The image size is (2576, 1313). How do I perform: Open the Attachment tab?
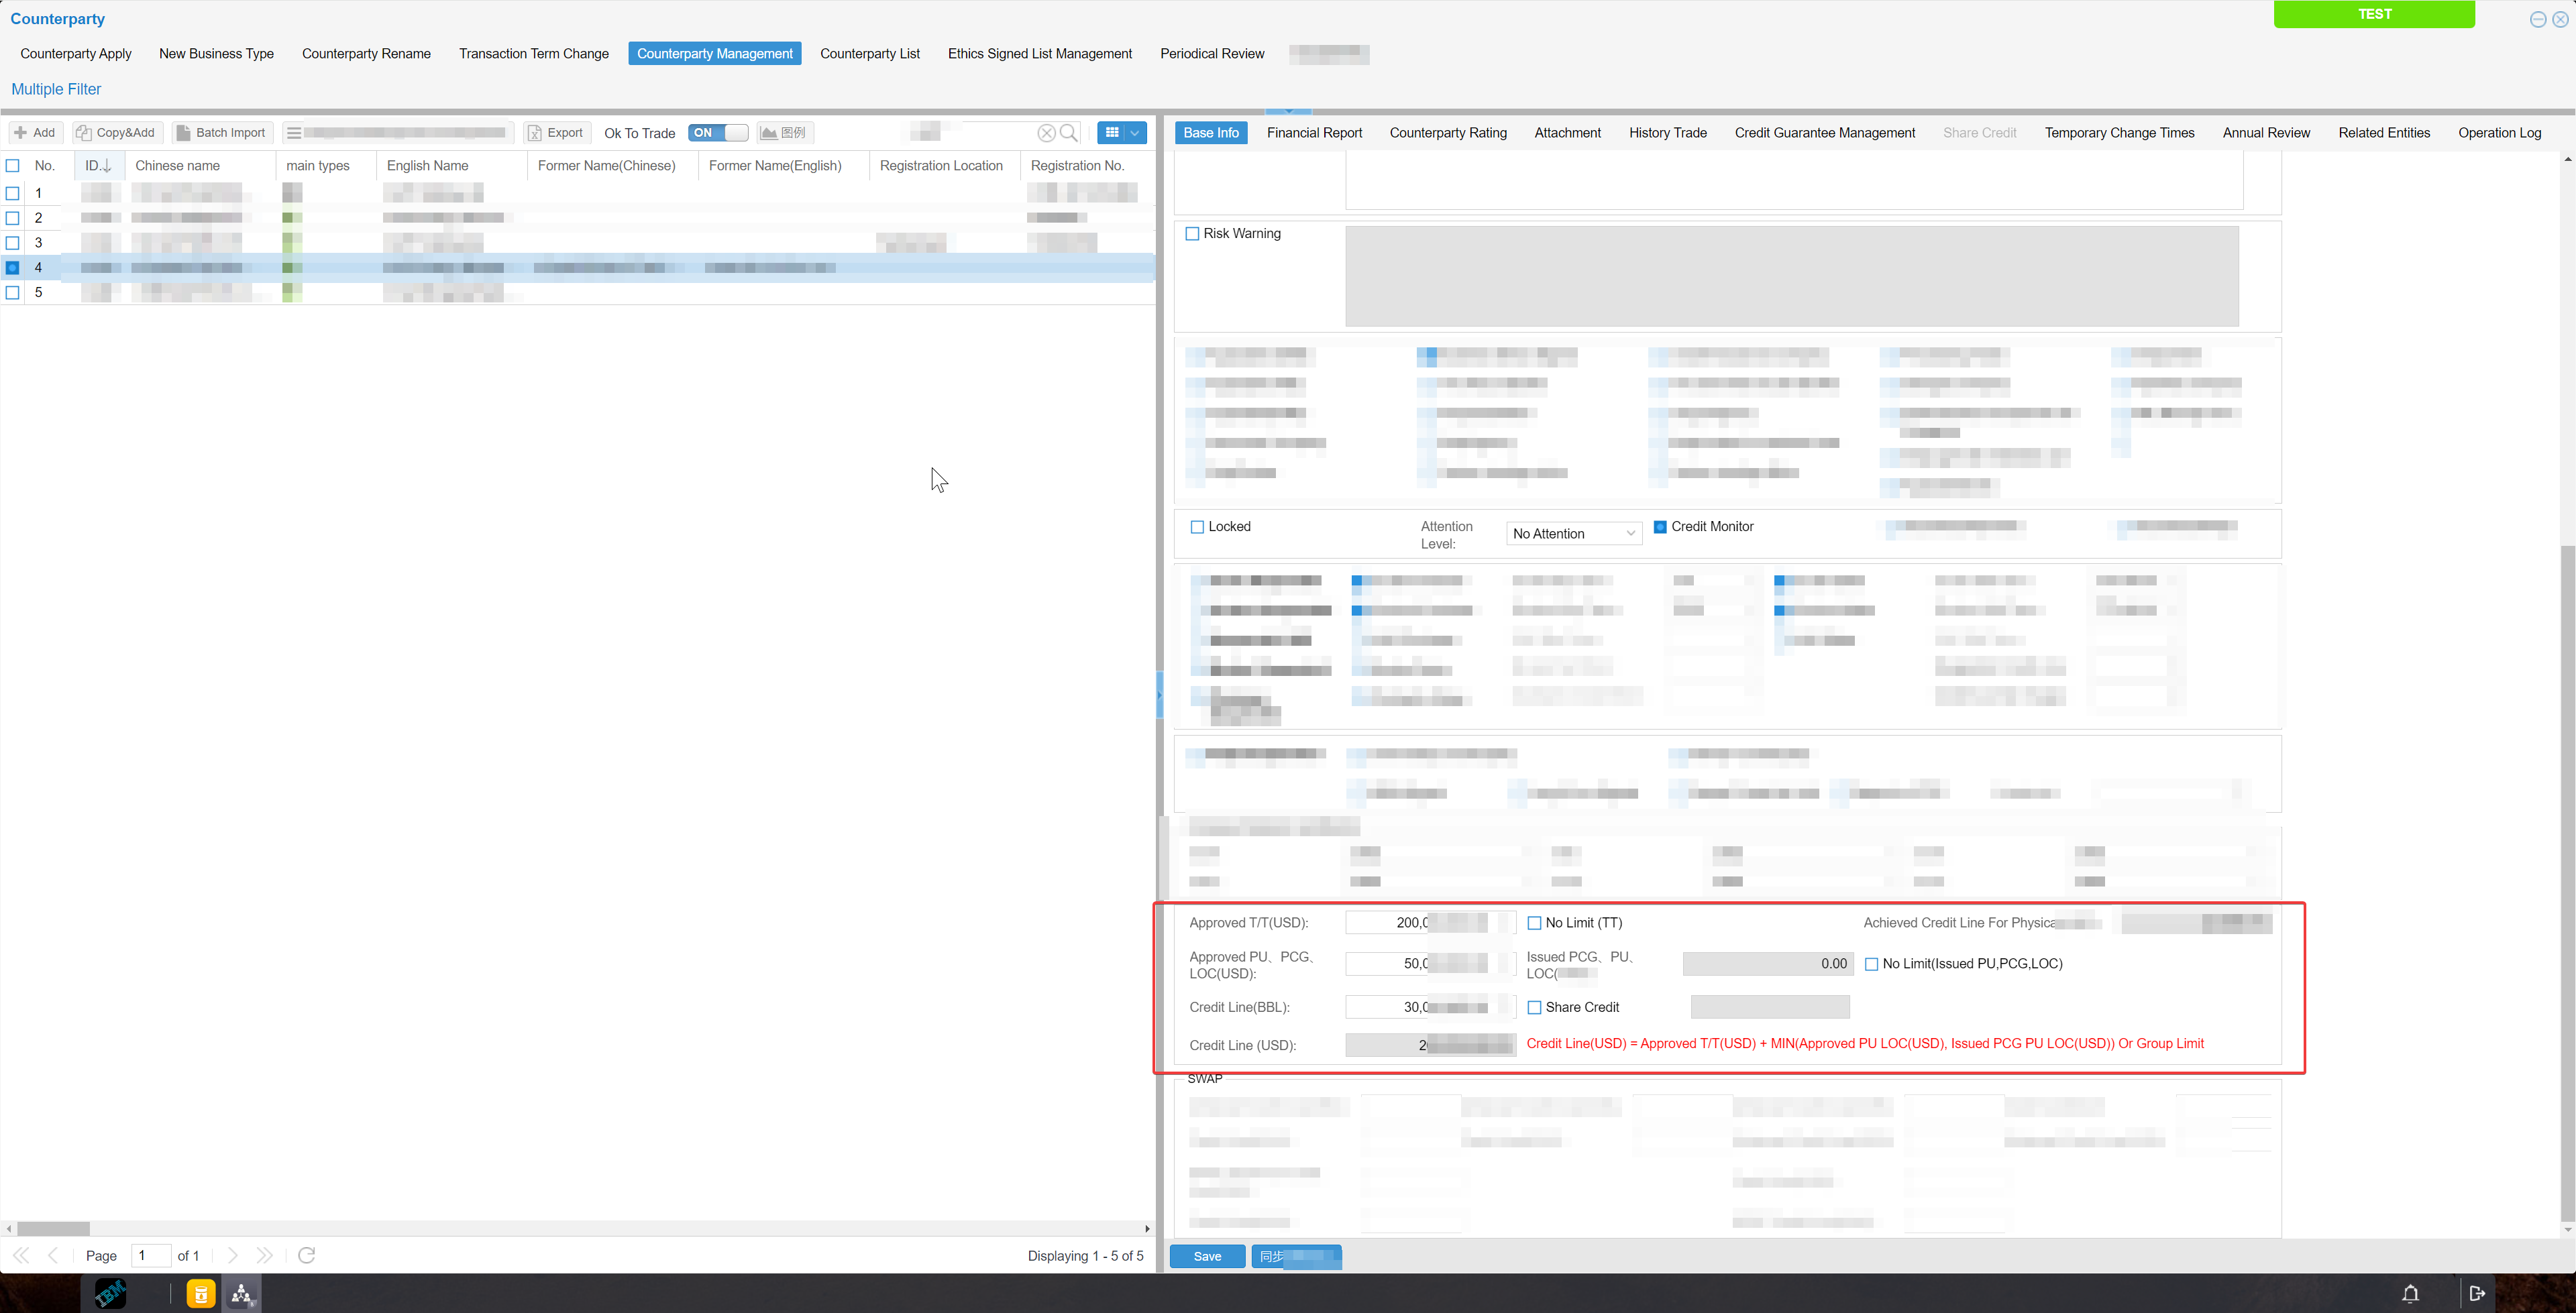1567,133
